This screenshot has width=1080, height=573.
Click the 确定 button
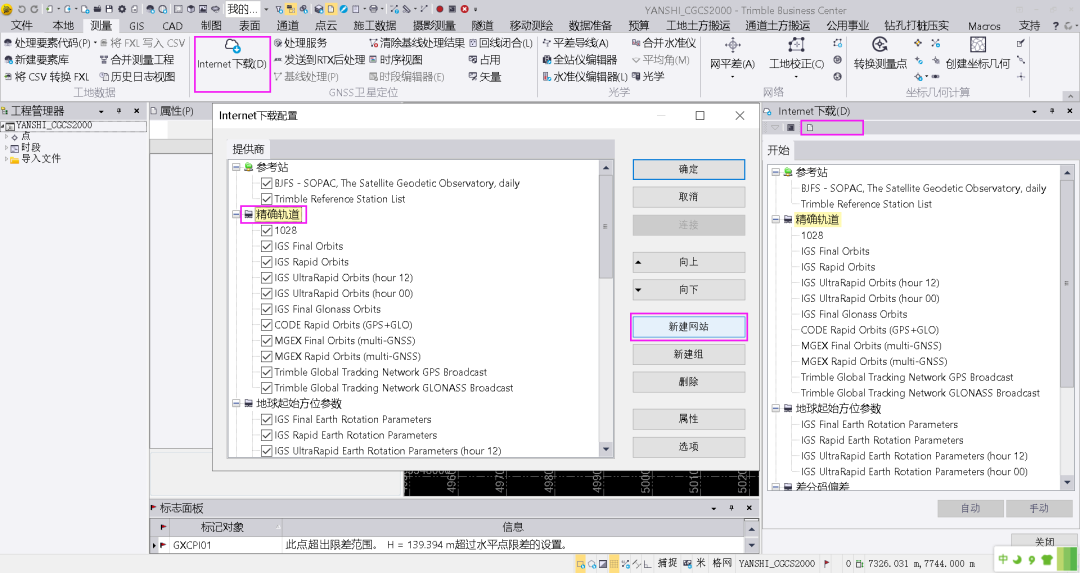click(x=689, y=169)
